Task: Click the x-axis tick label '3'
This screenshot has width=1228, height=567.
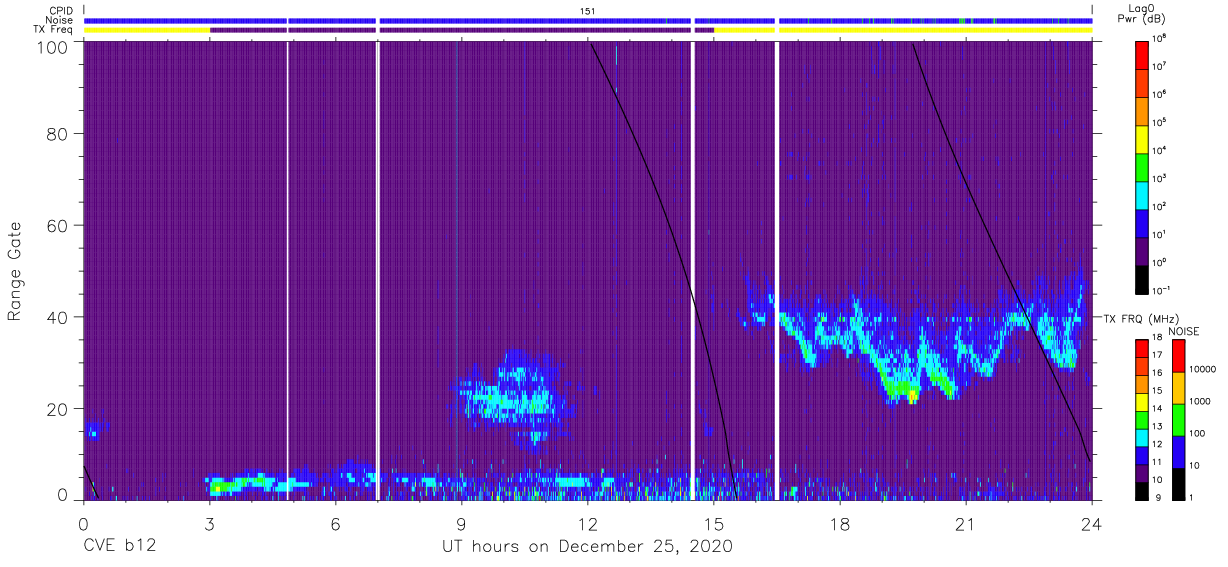Action: click(x=209, y=526)
